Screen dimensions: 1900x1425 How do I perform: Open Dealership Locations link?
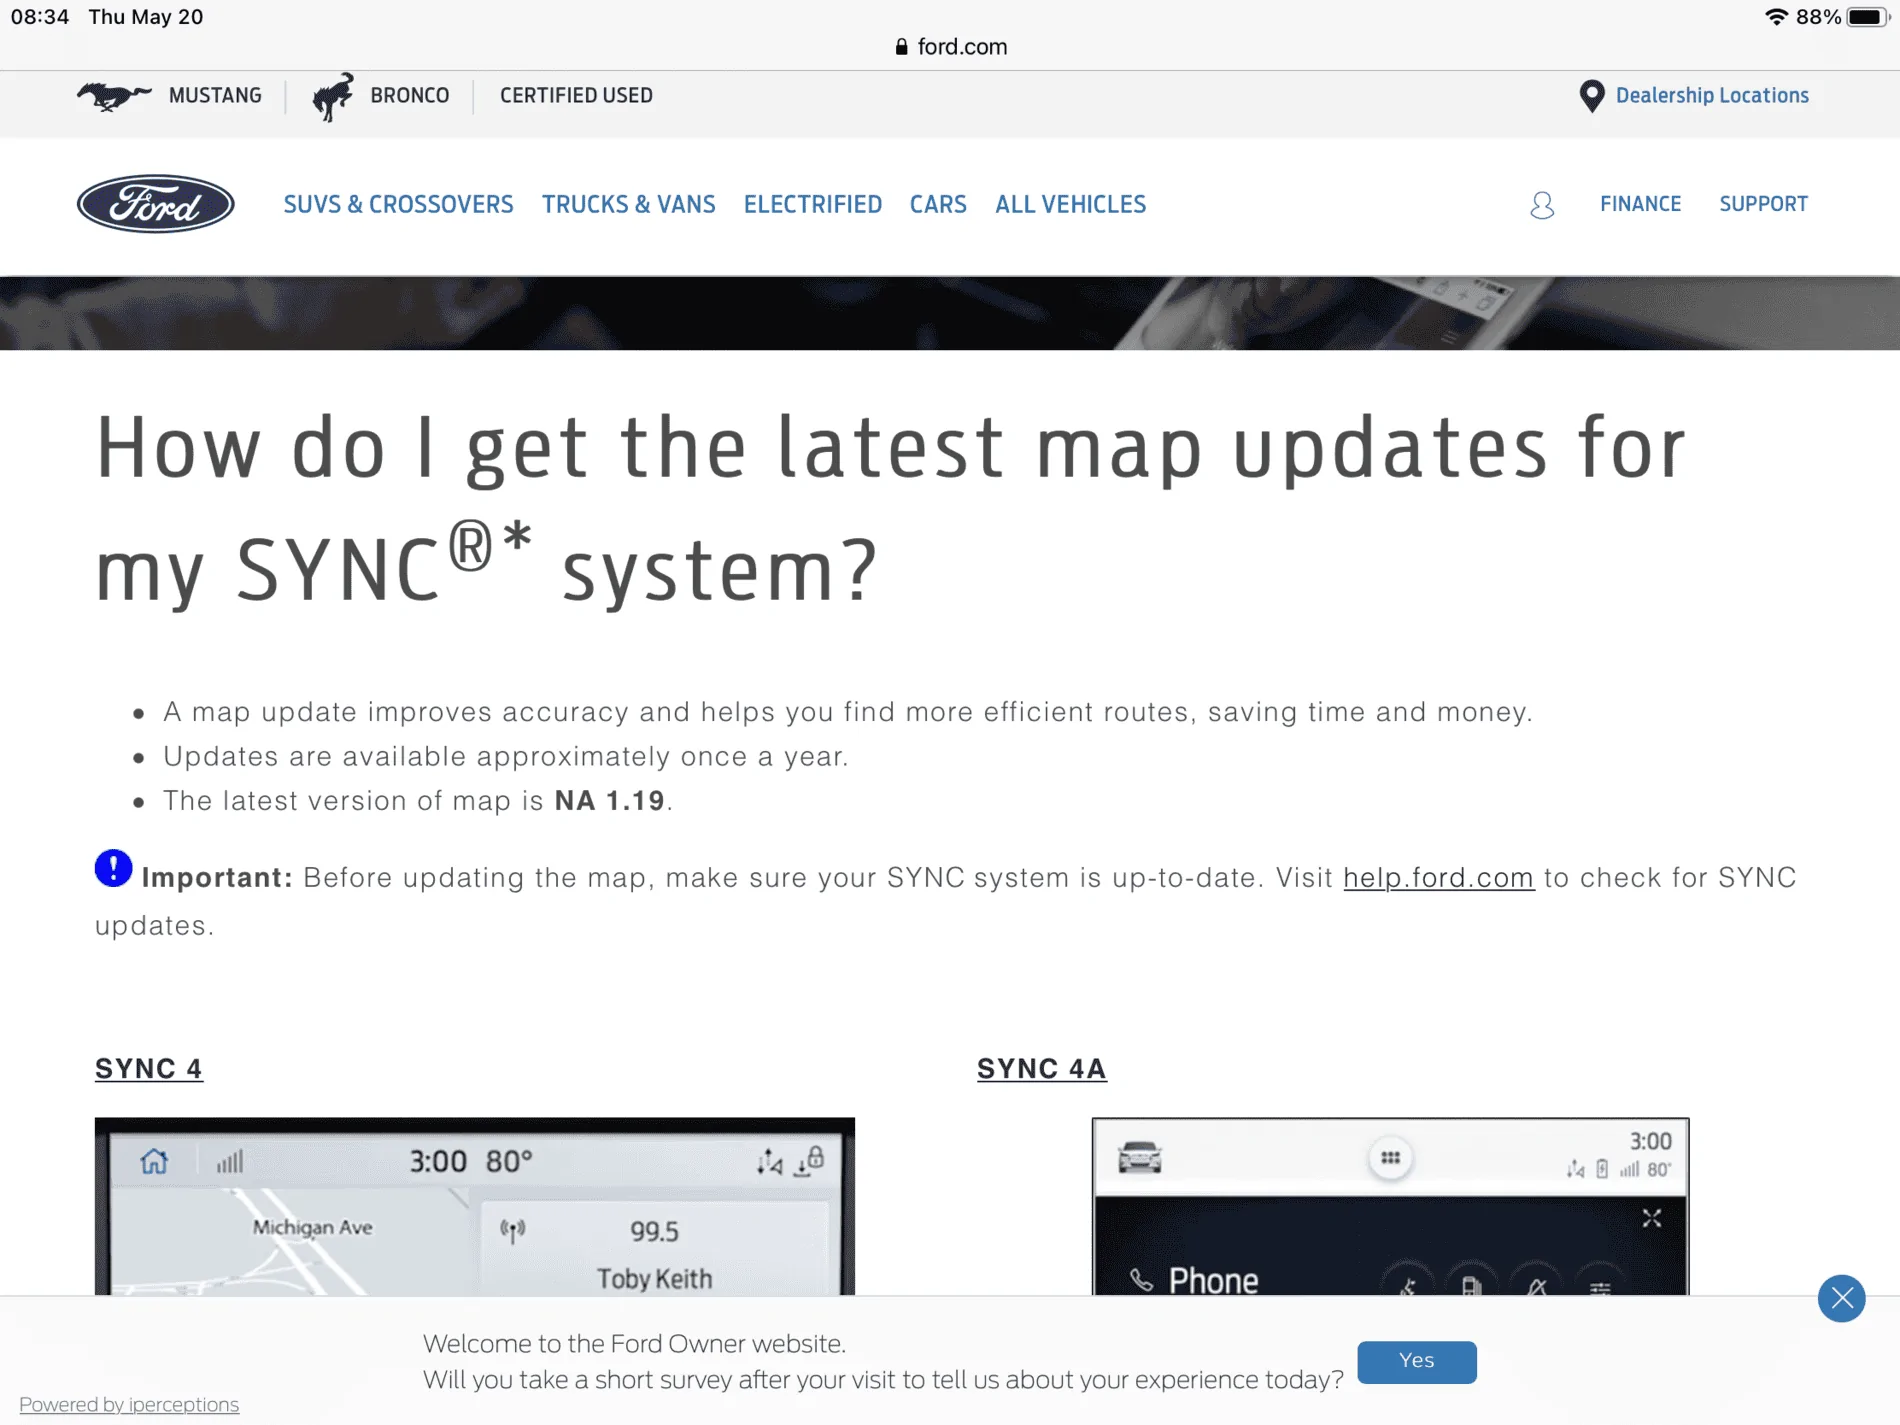point(1712,96)
